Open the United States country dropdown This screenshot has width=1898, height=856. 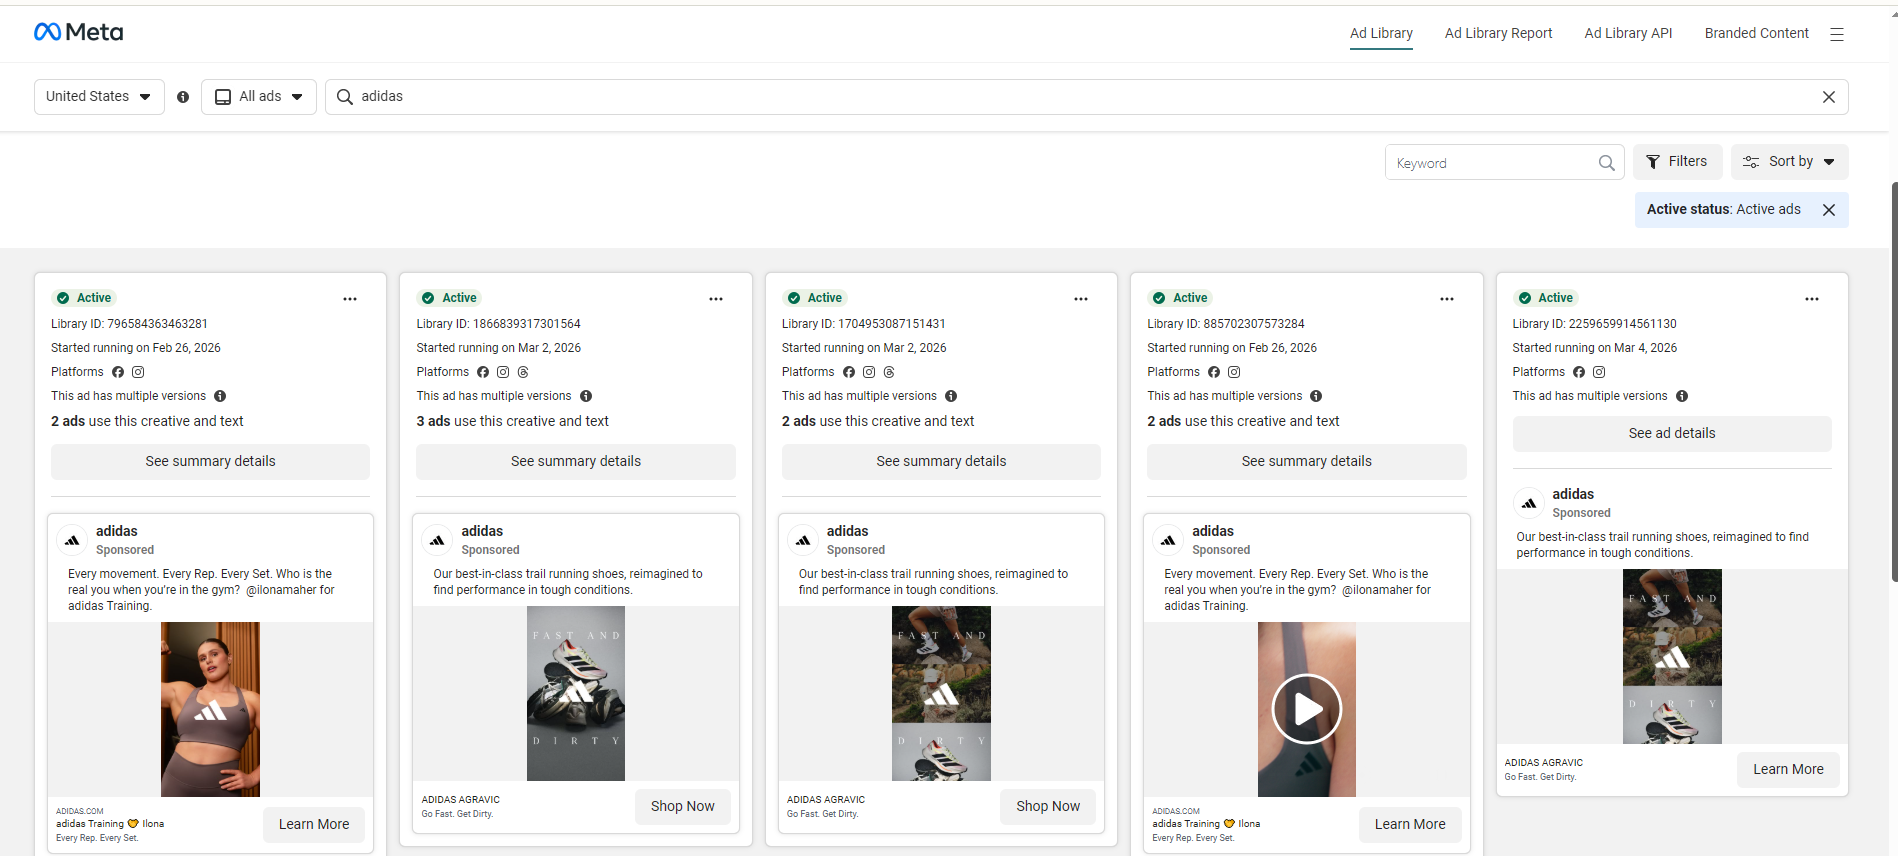pyautogui.click(x=99, y=97)
